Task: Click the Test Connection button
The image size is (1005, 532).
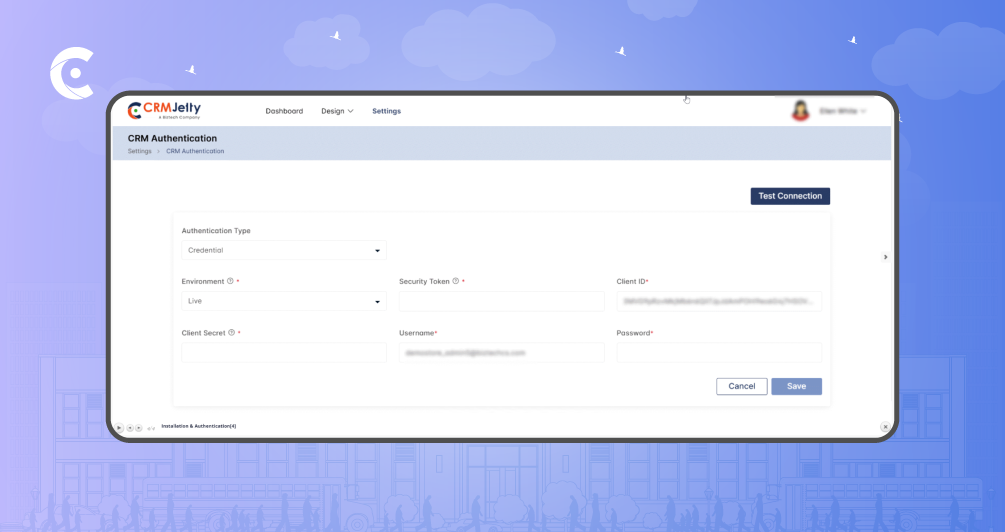Action: [x=790, y=196]
